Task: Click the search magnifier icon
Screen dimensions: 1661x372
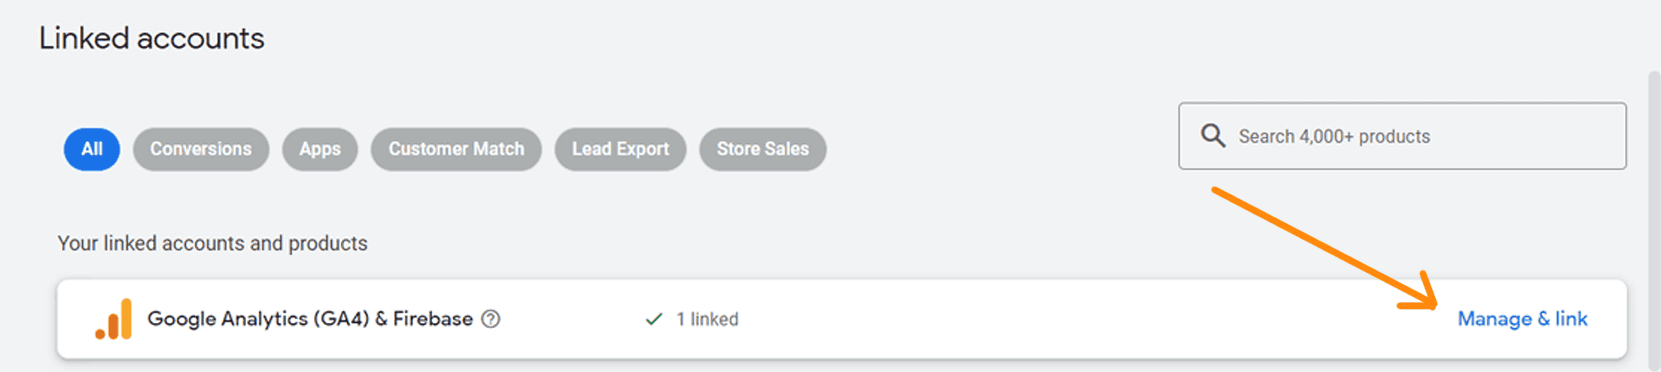Action: pyautogui.click(x=1212, y=136)
